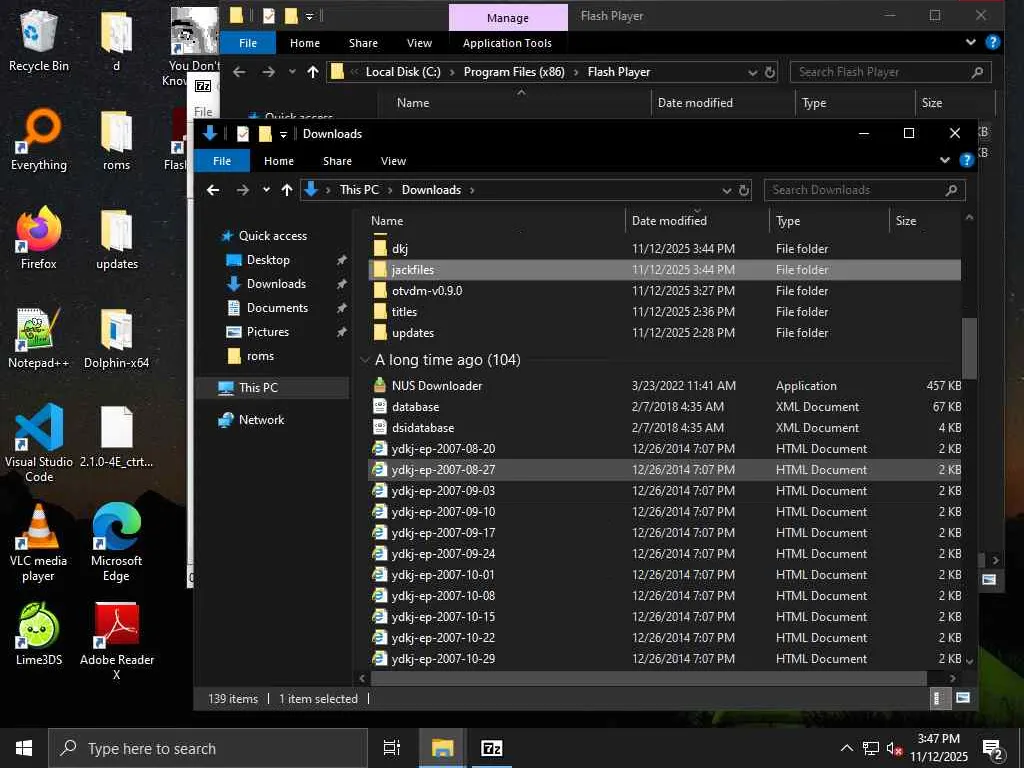Open Home tab in Downloads window
Viewport: 1024px width, 768px height.
tap(279, 161)
